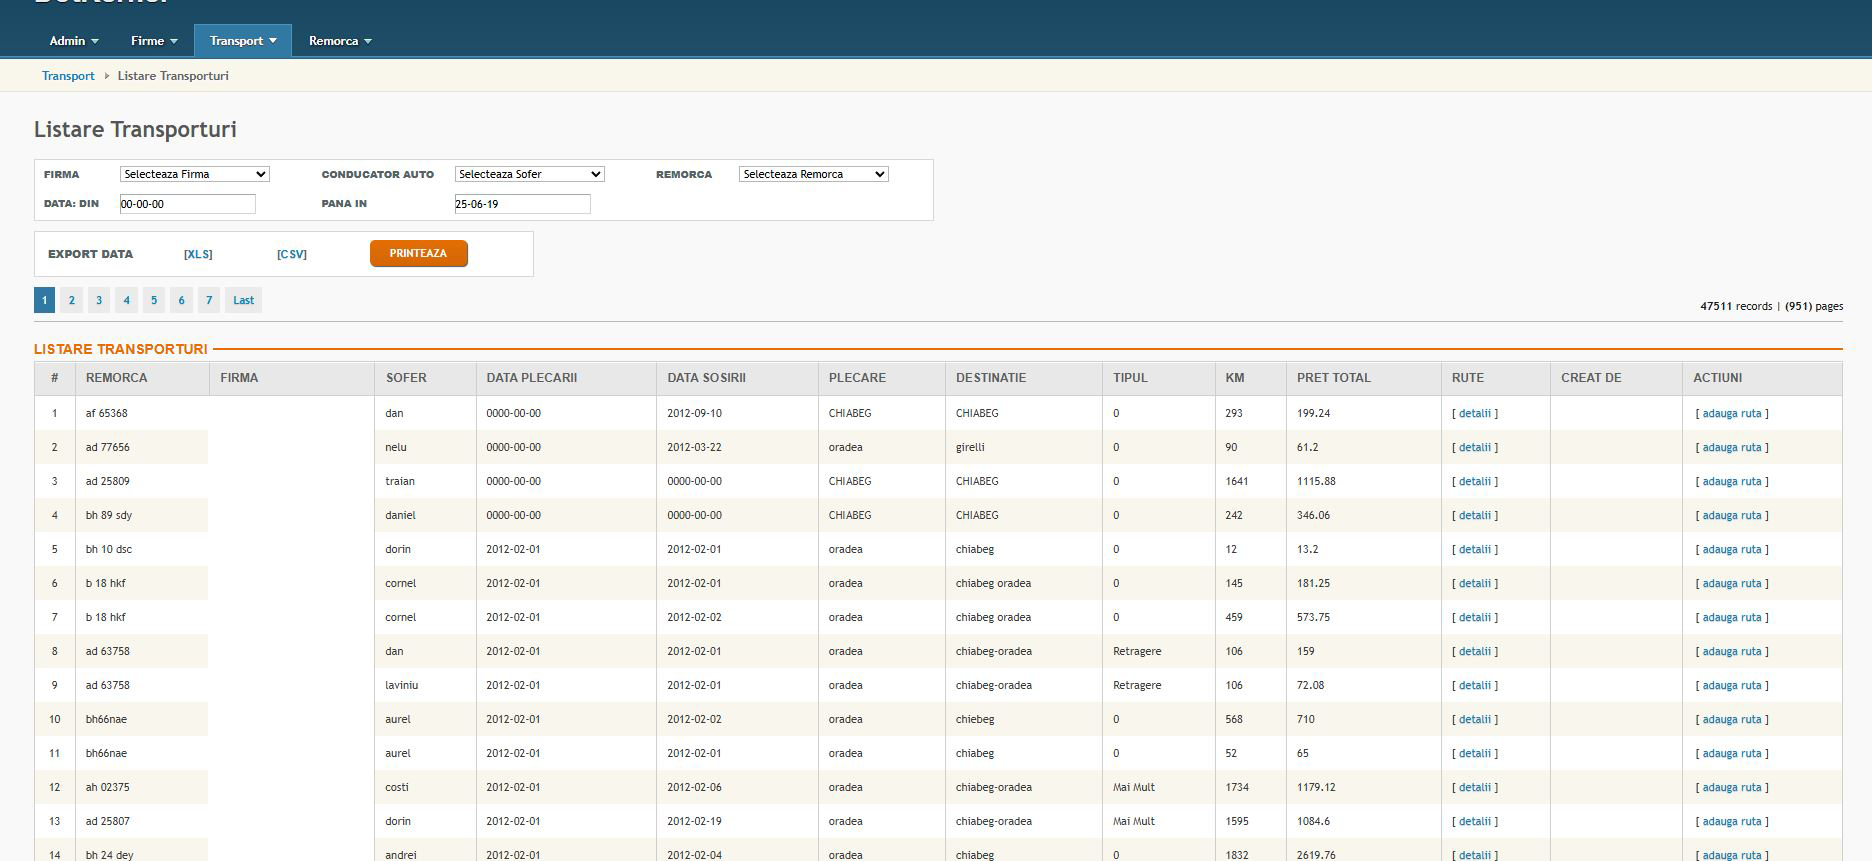Click the Data Din date field
This screenshot has height=861, width=1872.
pos(187,204)
